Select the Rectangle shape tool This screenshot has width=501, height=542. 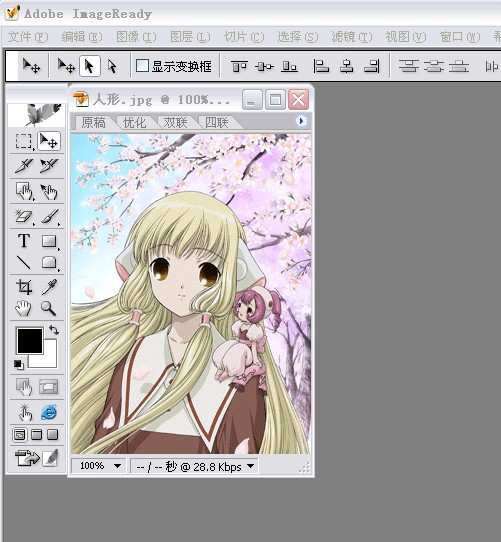coord(49,241)
